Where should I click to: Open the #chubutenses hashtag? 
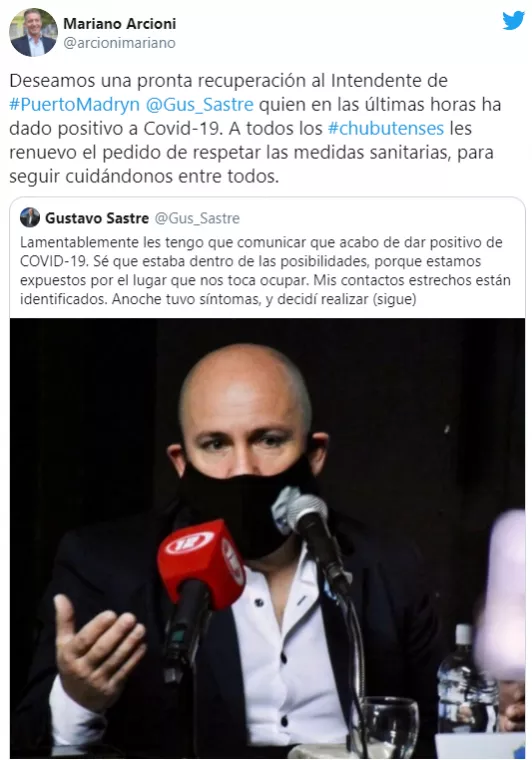point(386,128)
